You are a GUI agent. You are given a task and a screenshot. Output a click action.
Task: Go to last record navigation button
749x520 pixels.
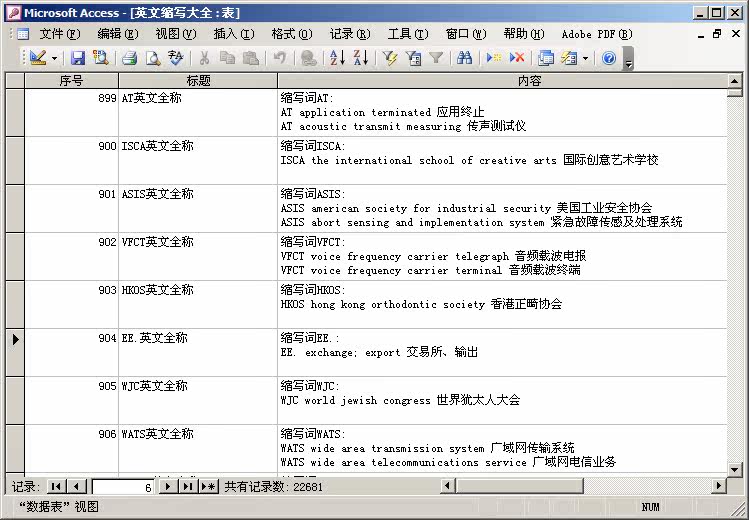coord(188,487)
